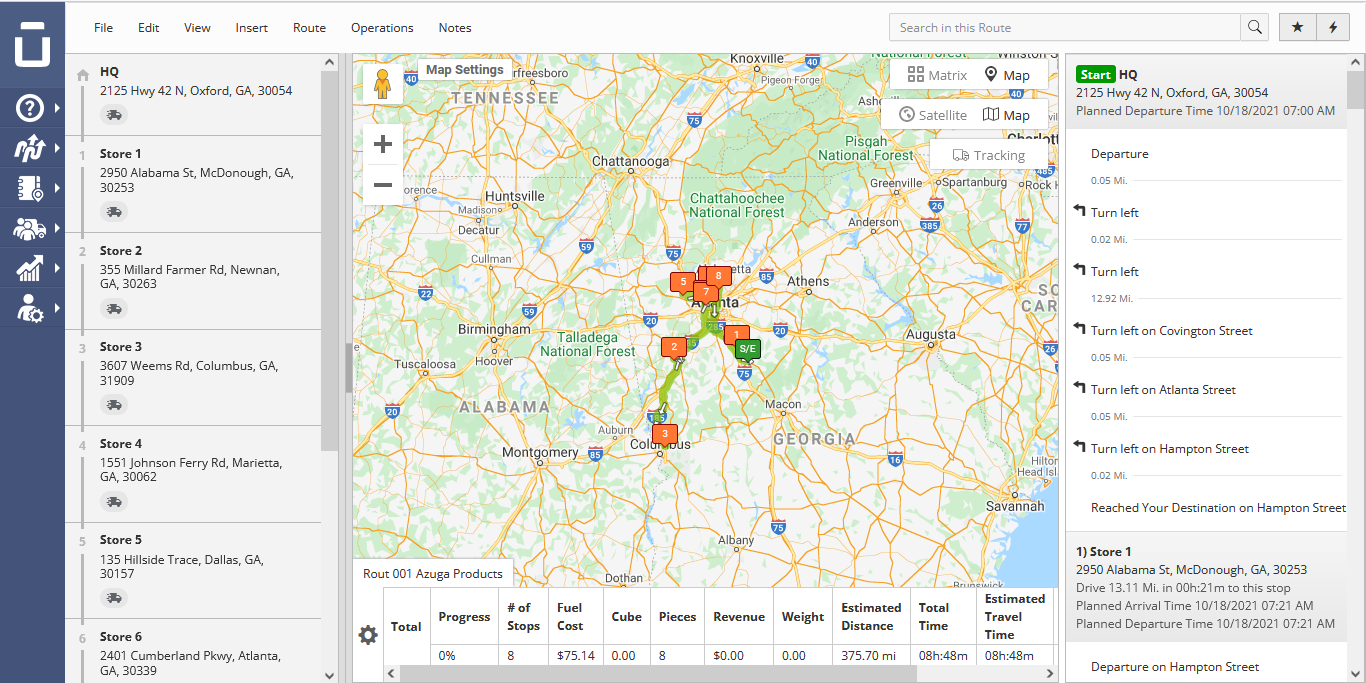Open the route planning sidebar icon
Viewport: 1366px width, 683px height.
point(29,147)
